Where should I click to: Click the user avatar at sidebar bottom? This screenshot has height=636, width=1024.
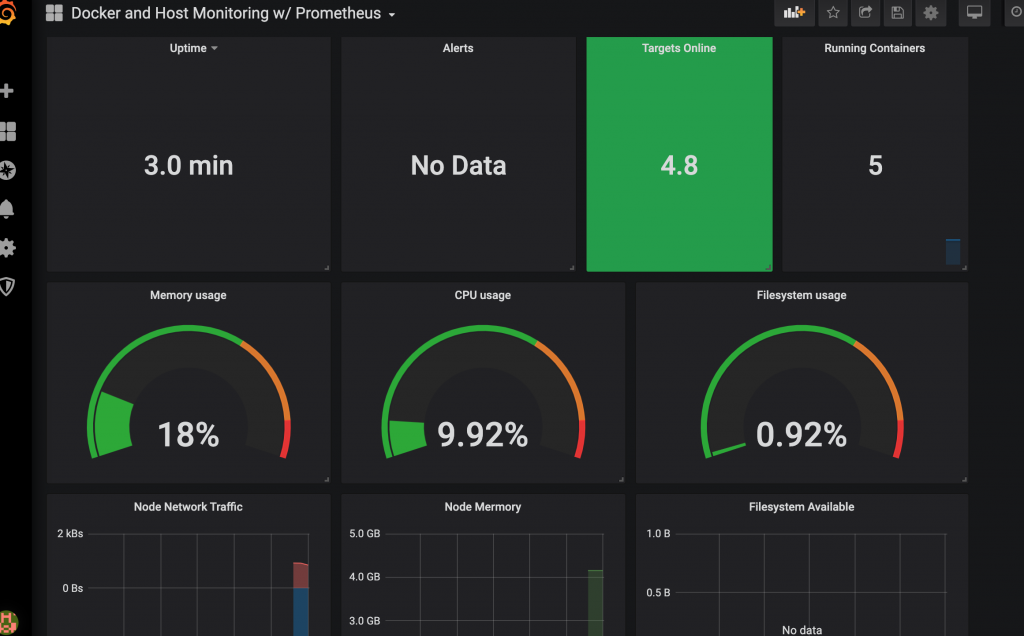(8, 623)
